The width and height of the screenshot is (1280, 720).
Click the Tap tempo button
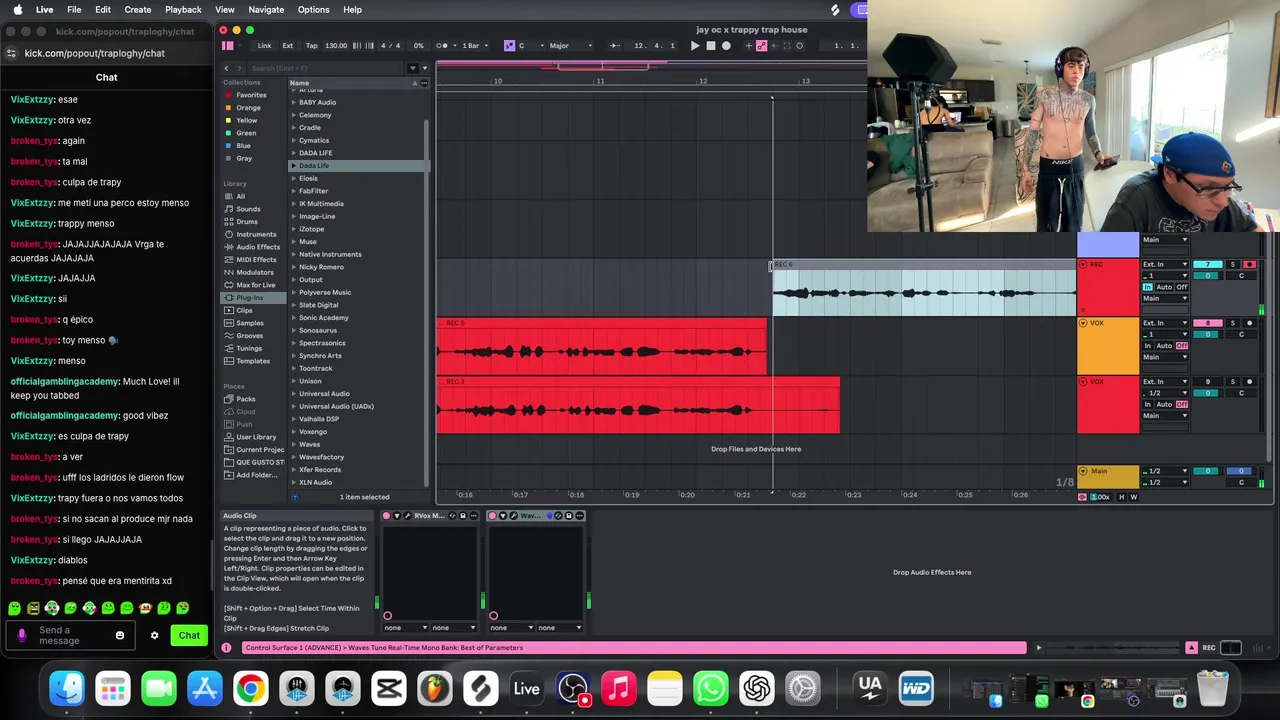tap(311, 46)
